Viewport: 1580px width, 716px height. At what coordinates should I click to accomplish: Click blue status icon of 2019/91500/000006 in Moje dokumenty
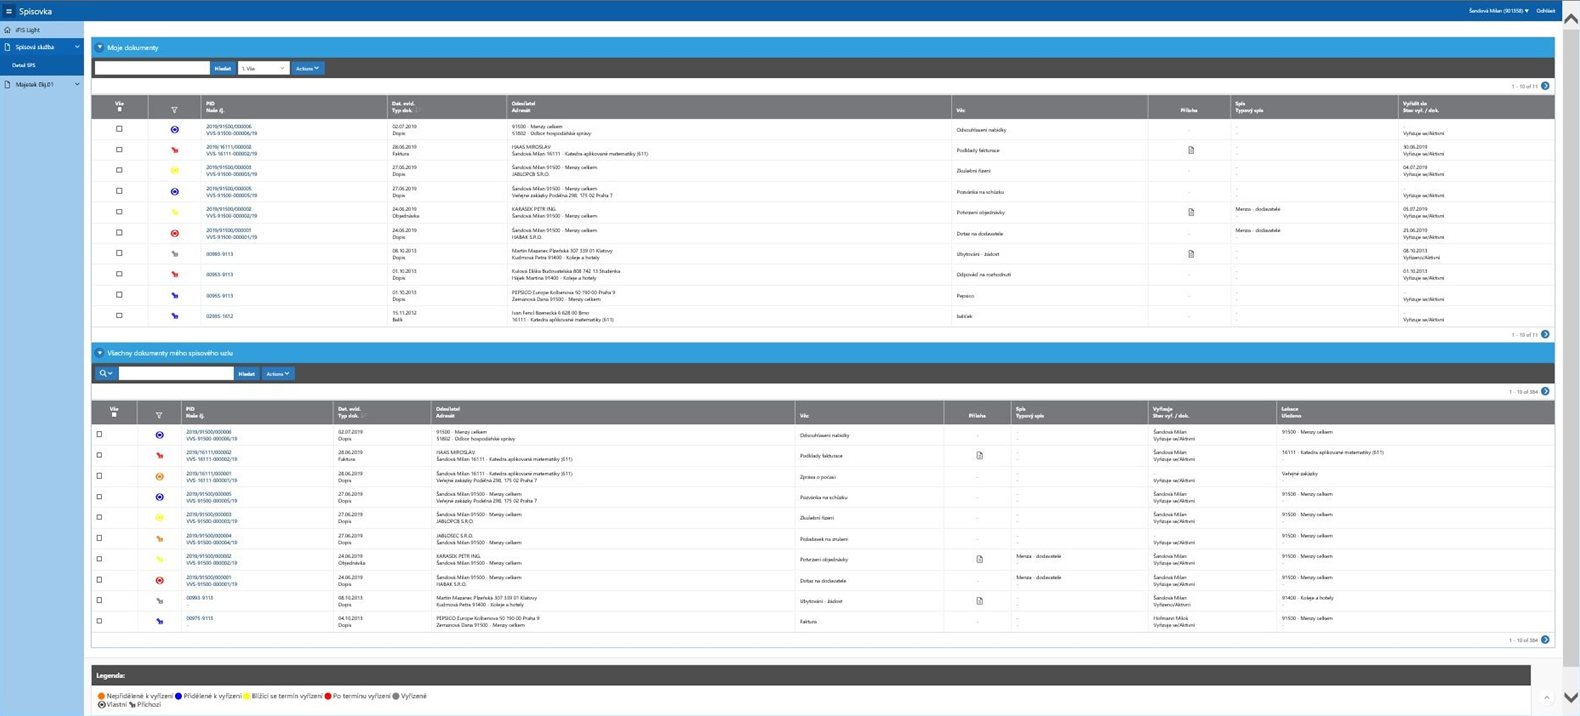[175, 130]
